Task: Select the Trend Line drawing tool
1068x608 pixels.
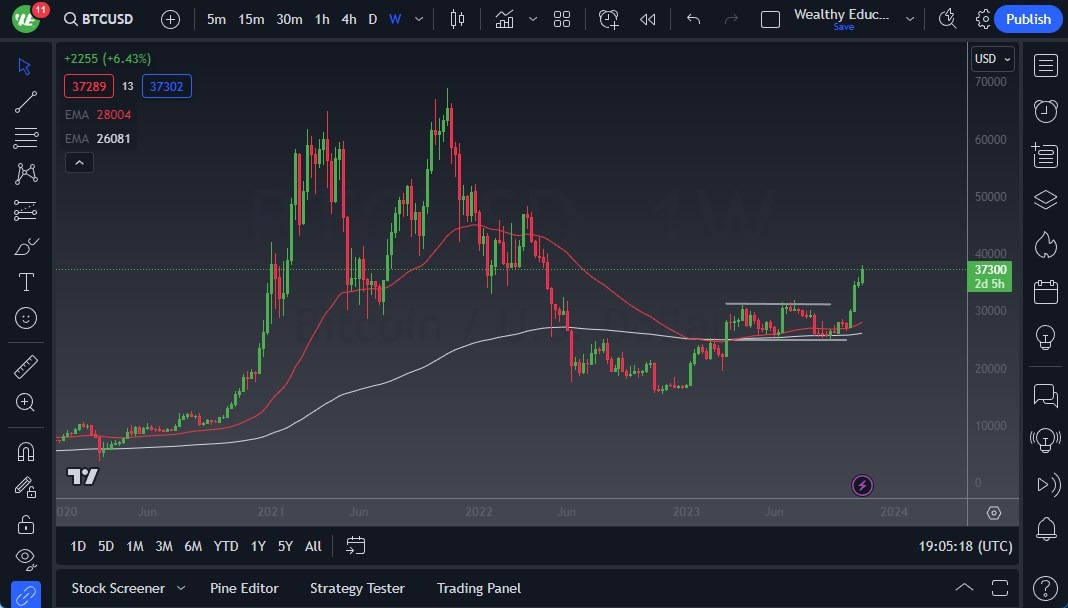Action: (26, 101)
